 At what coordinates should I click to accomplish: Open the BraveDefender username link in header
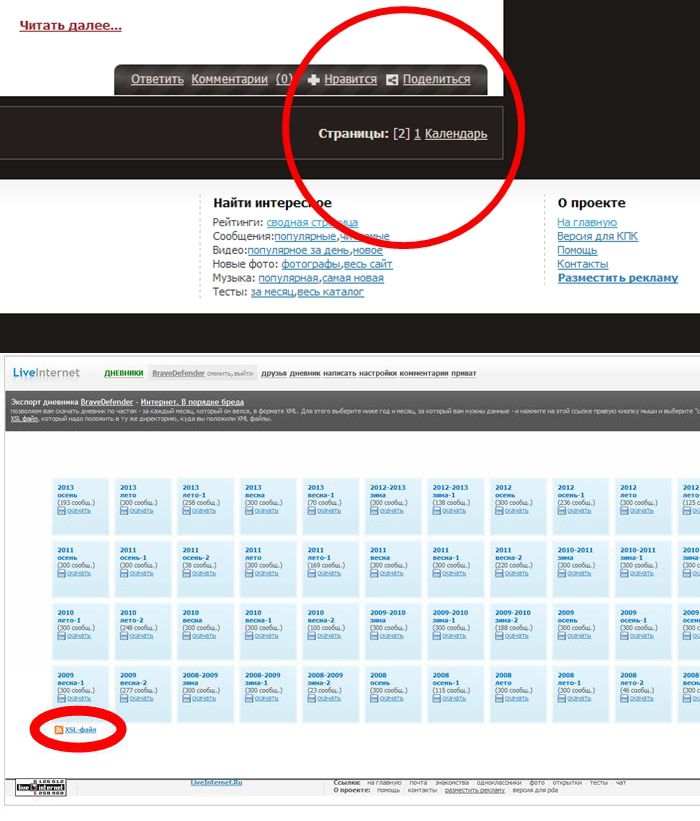[178, 373]
